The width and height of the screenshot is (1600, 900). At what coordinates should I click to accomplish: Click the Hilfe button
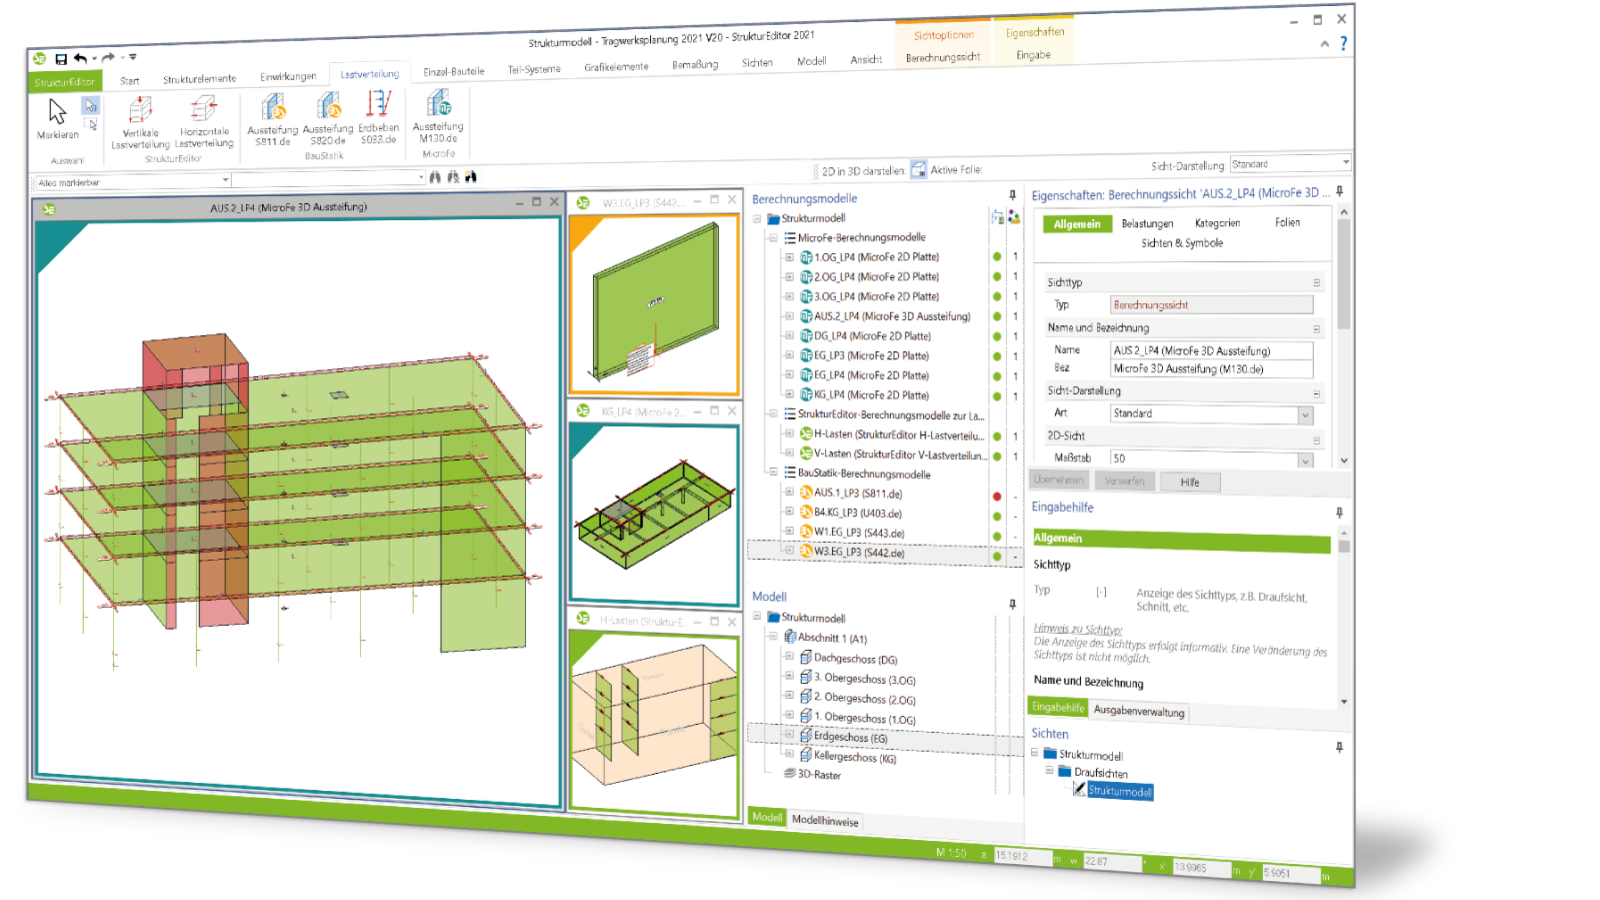[1190, 482]
